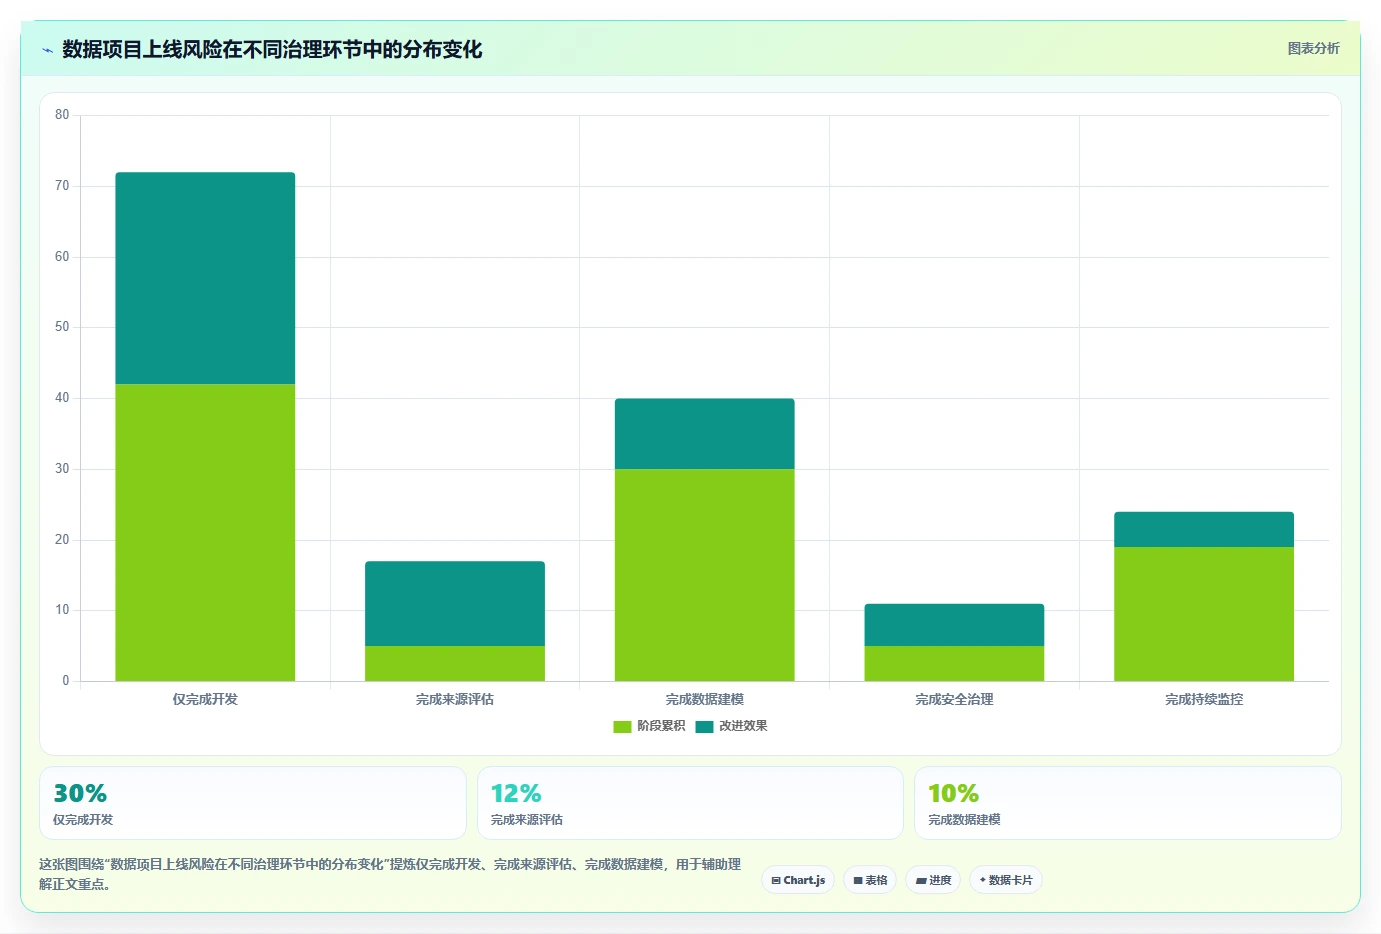
Task: Click the 完成数据建模 x-axis label
Action: (x=705, y=699)
